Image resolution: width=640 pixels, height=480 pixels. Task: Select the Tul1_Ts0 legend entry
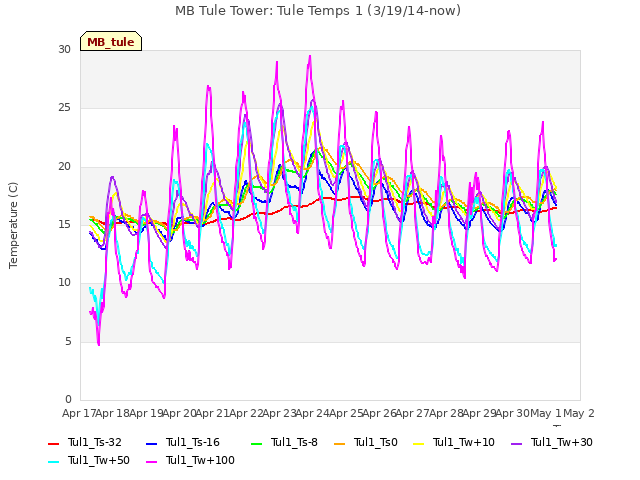[x=366, y=442]
